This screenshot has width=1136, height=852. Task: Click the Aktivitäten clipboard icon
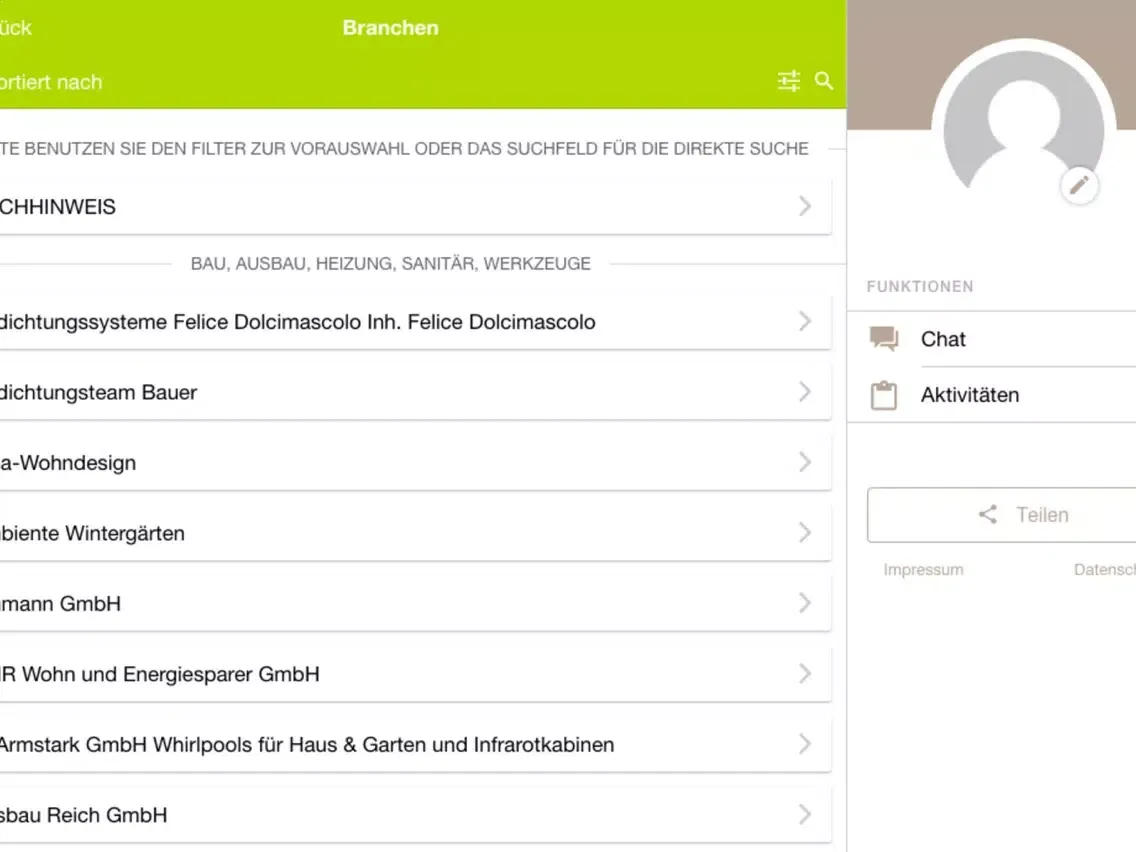click(884, 395)
